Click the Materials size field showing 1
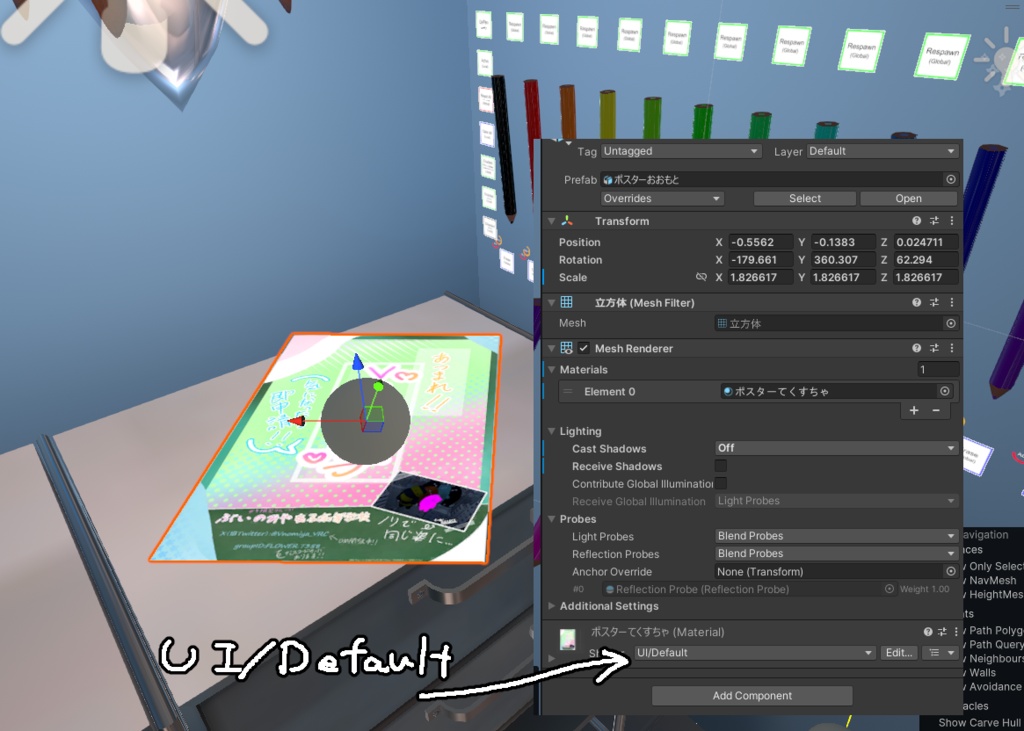 (938, 370)
